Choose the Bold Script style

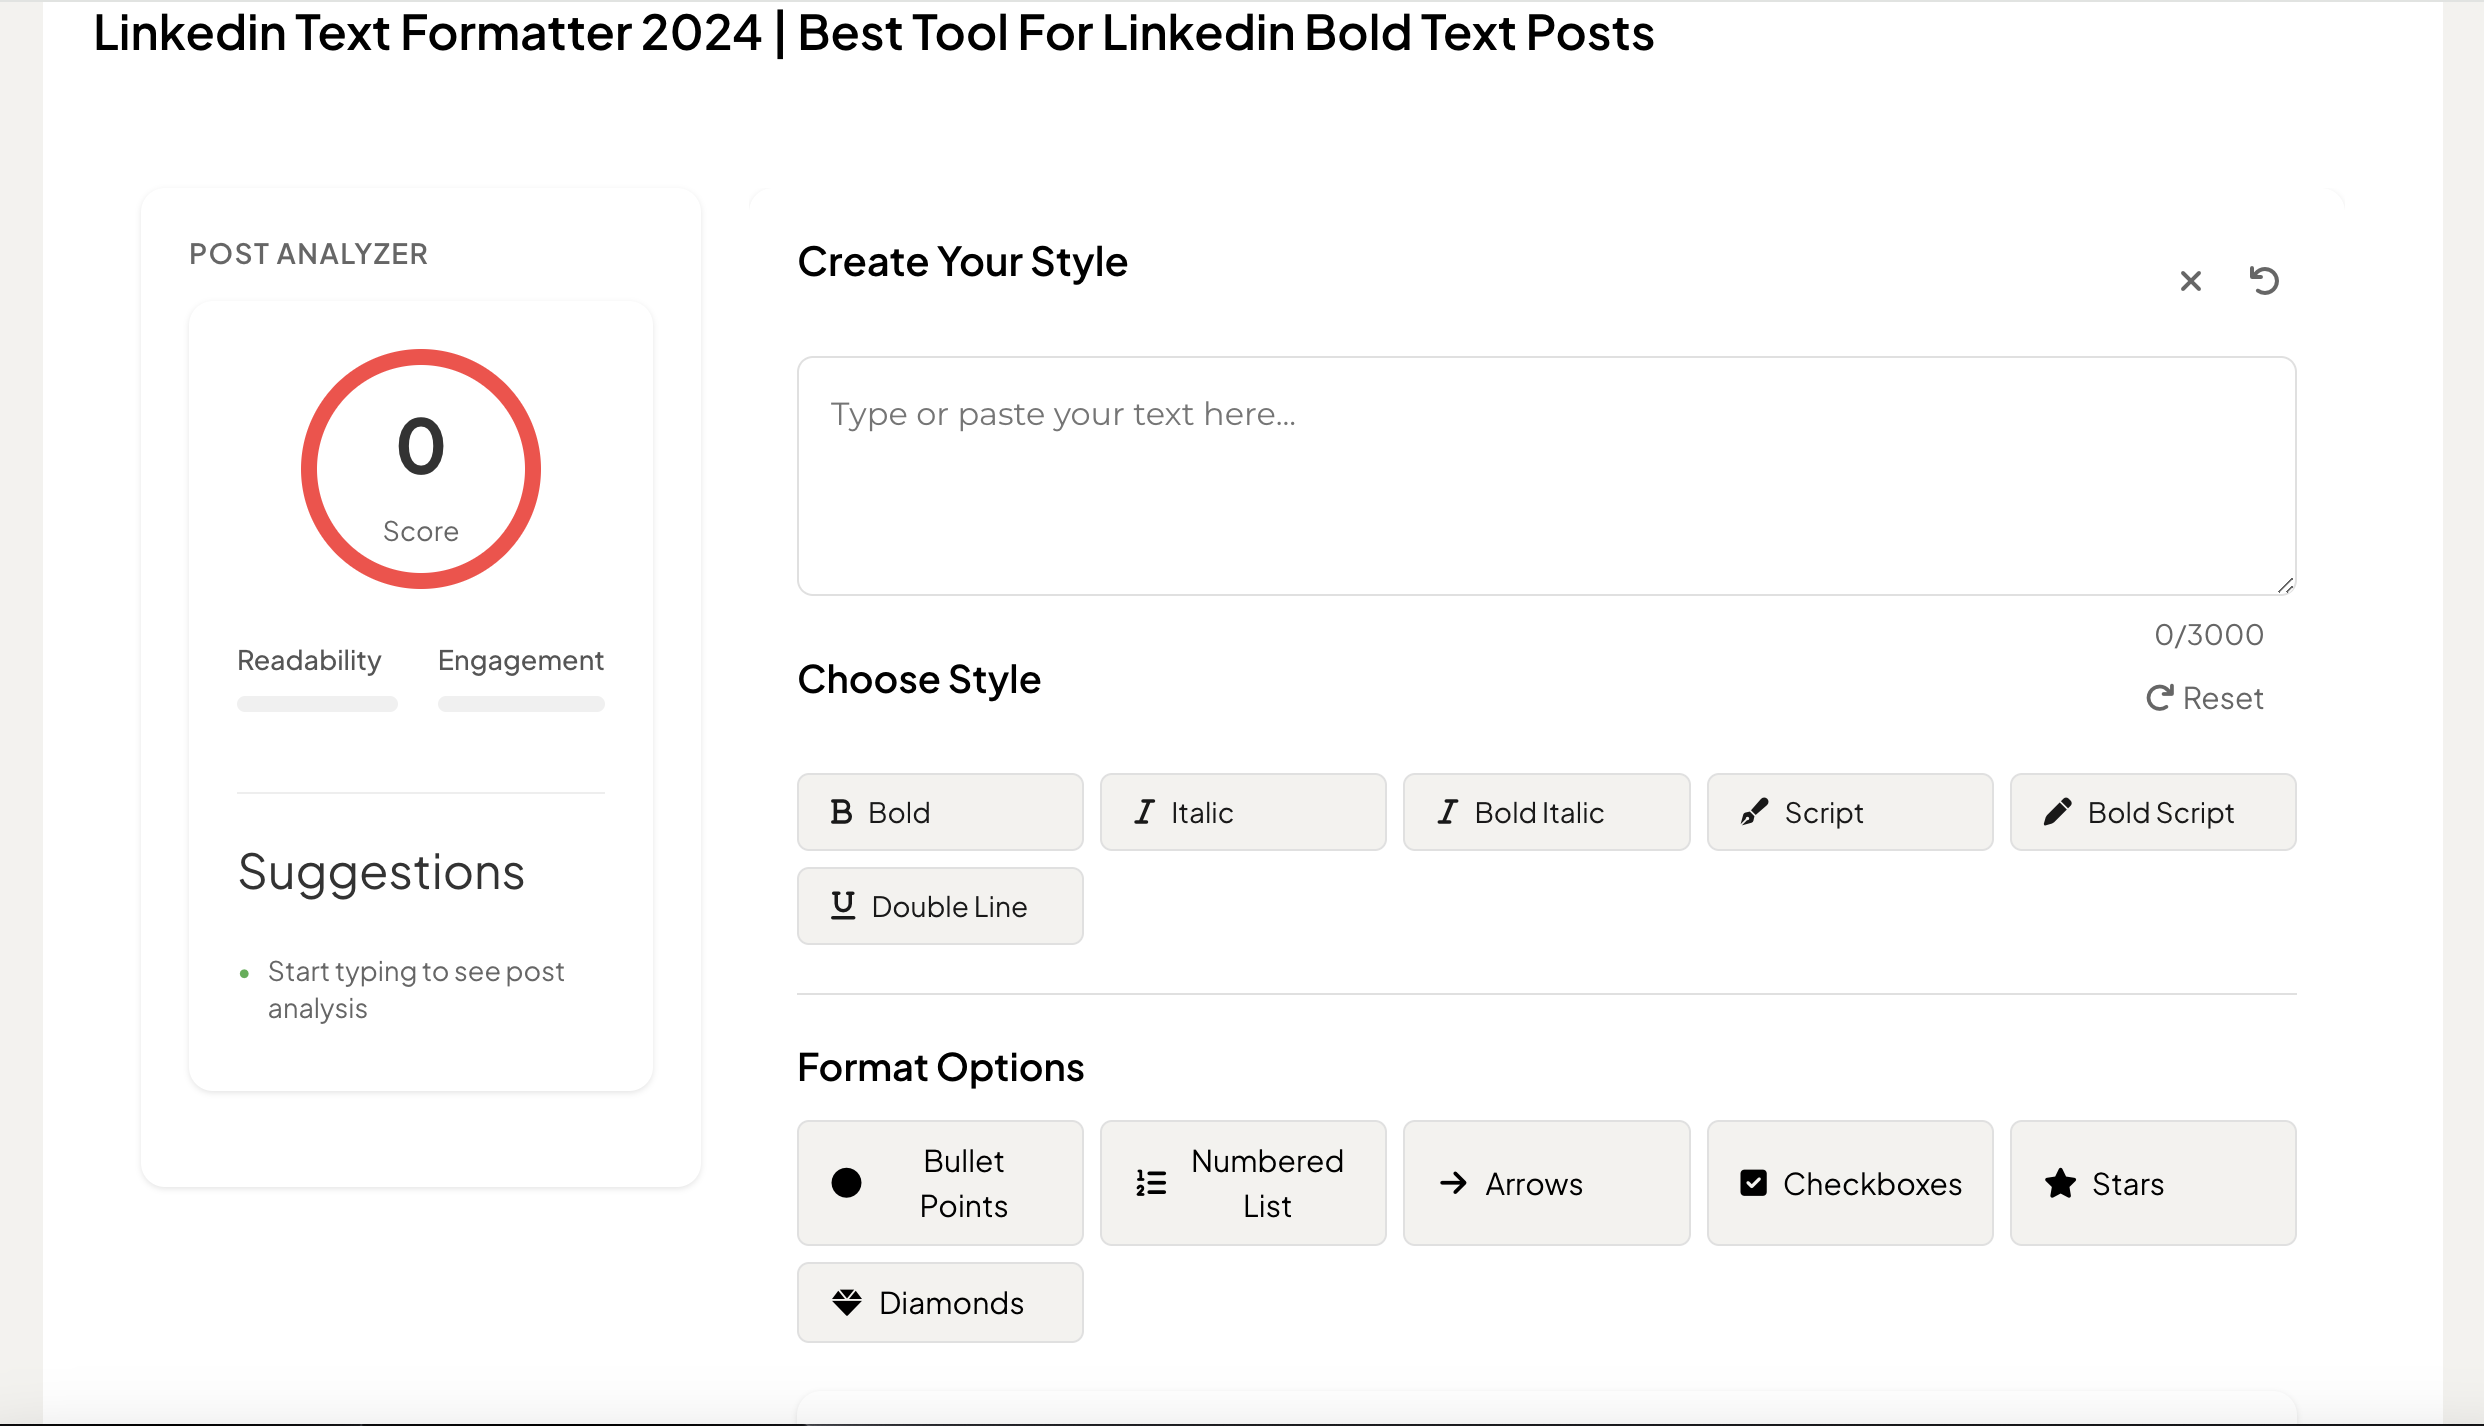[2153, 812]
